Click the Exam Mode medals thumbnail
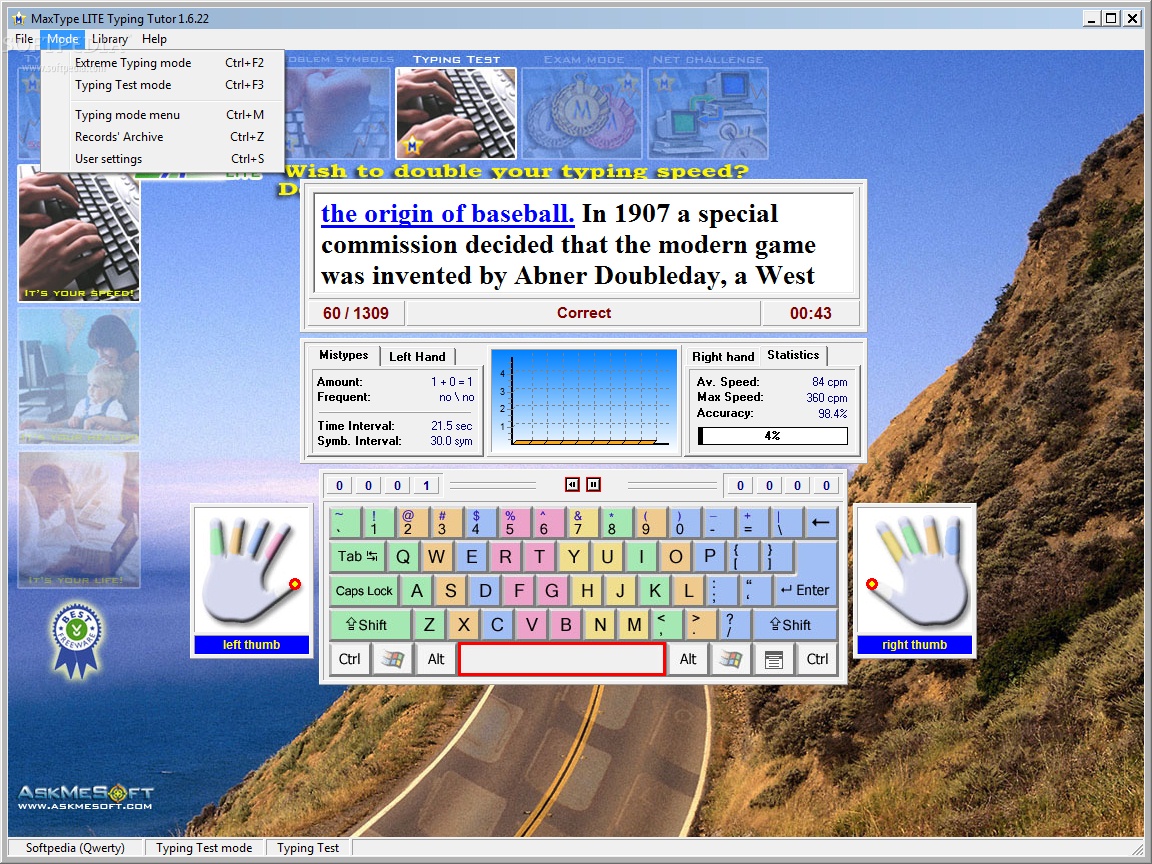Viewport: 1152px width, 864px height. (x=582, y=113)
